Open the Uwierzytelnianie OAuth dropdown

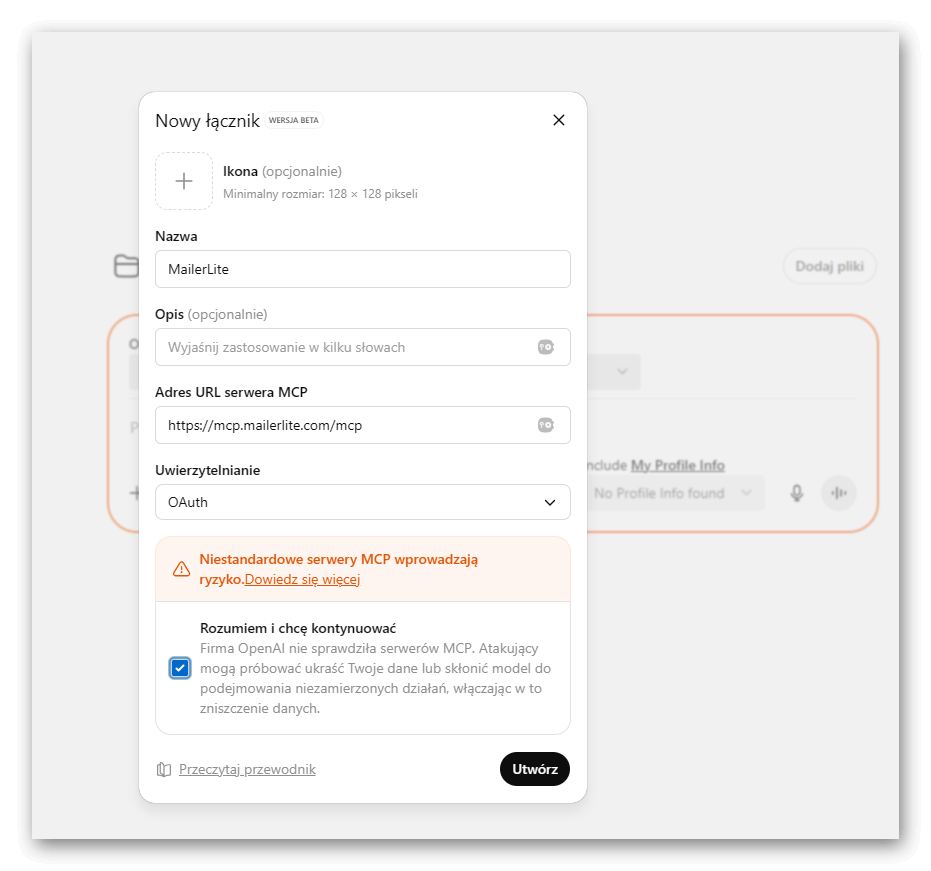(x=363, y=502)
